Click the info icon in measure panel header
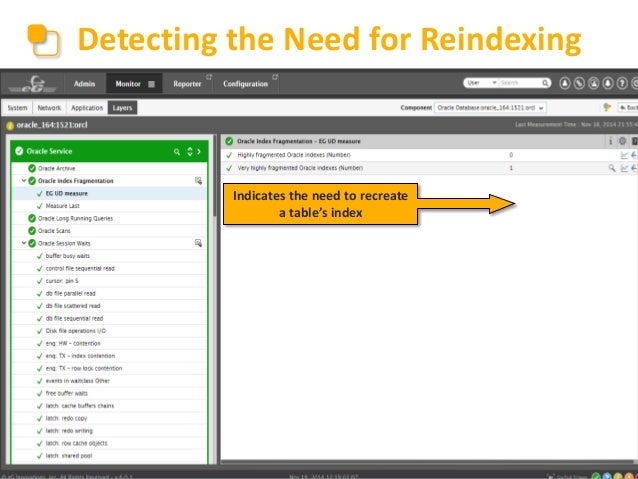638x479 pixels. pos(610,141)
